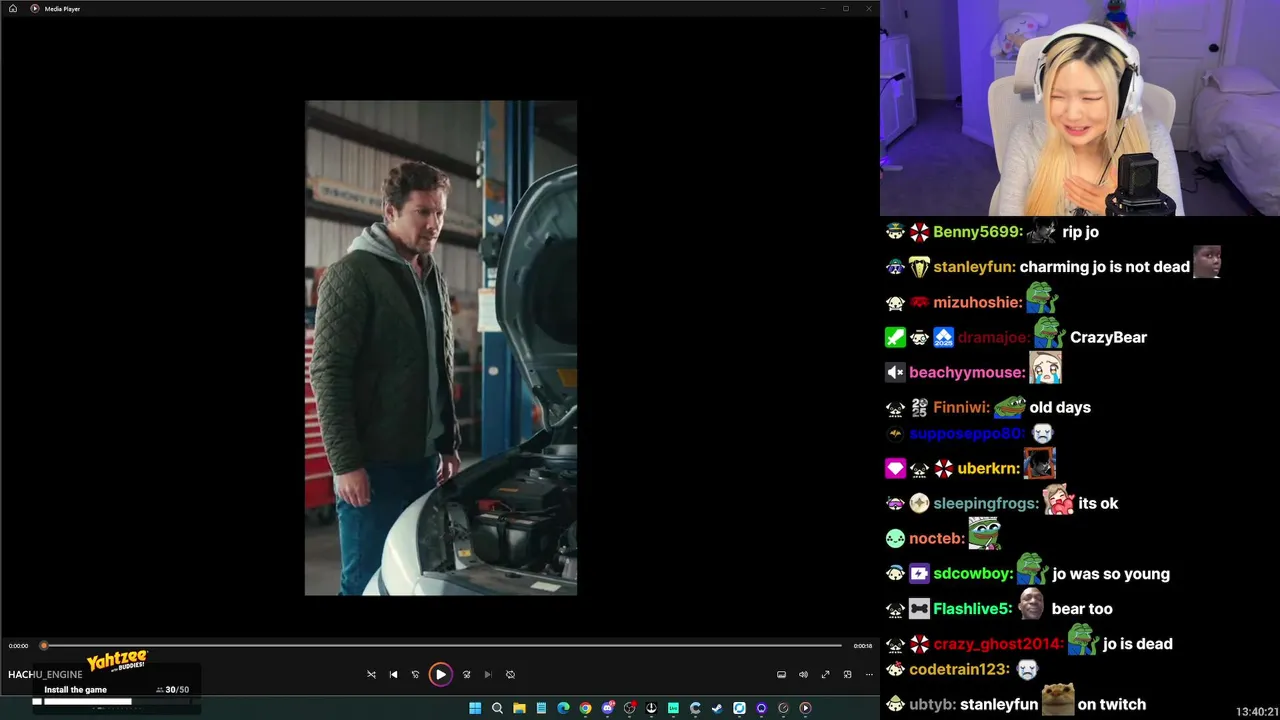Click the "bear too" chat message
Image resolution: width=1280 pixels, height=720 pixels.
(x=1082, y=609)
